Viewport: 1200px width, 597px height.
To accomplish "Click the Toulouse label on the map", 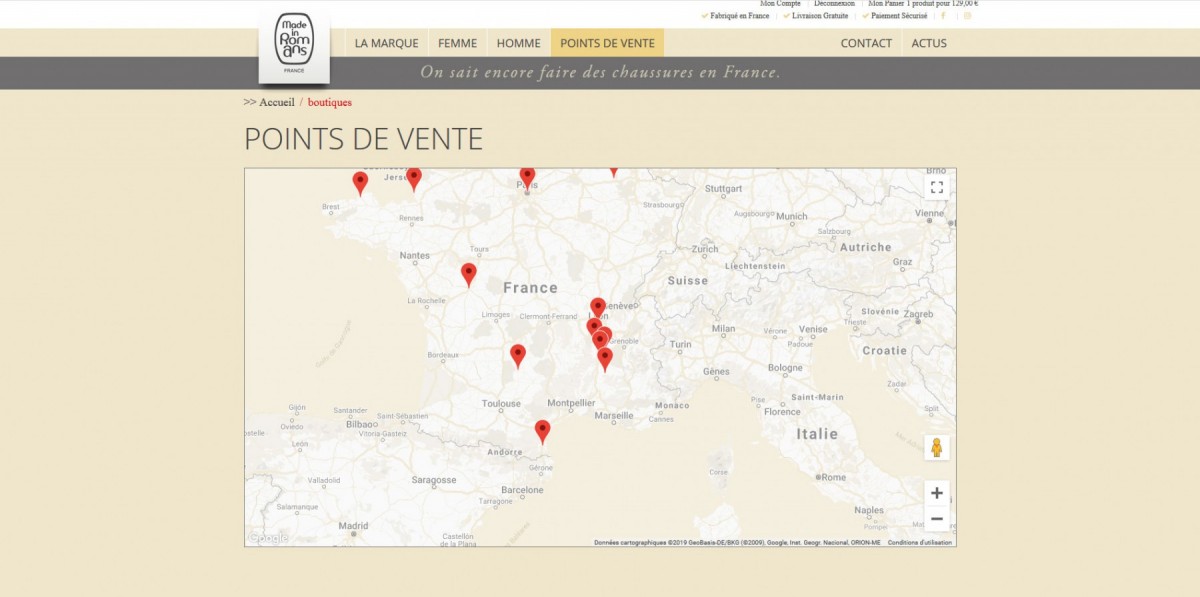I will point(501,404).
